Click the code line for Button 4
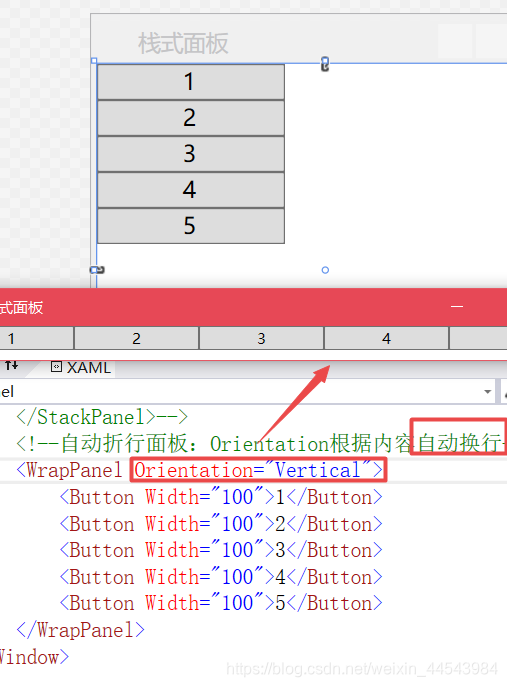 (x=221, y=577)
